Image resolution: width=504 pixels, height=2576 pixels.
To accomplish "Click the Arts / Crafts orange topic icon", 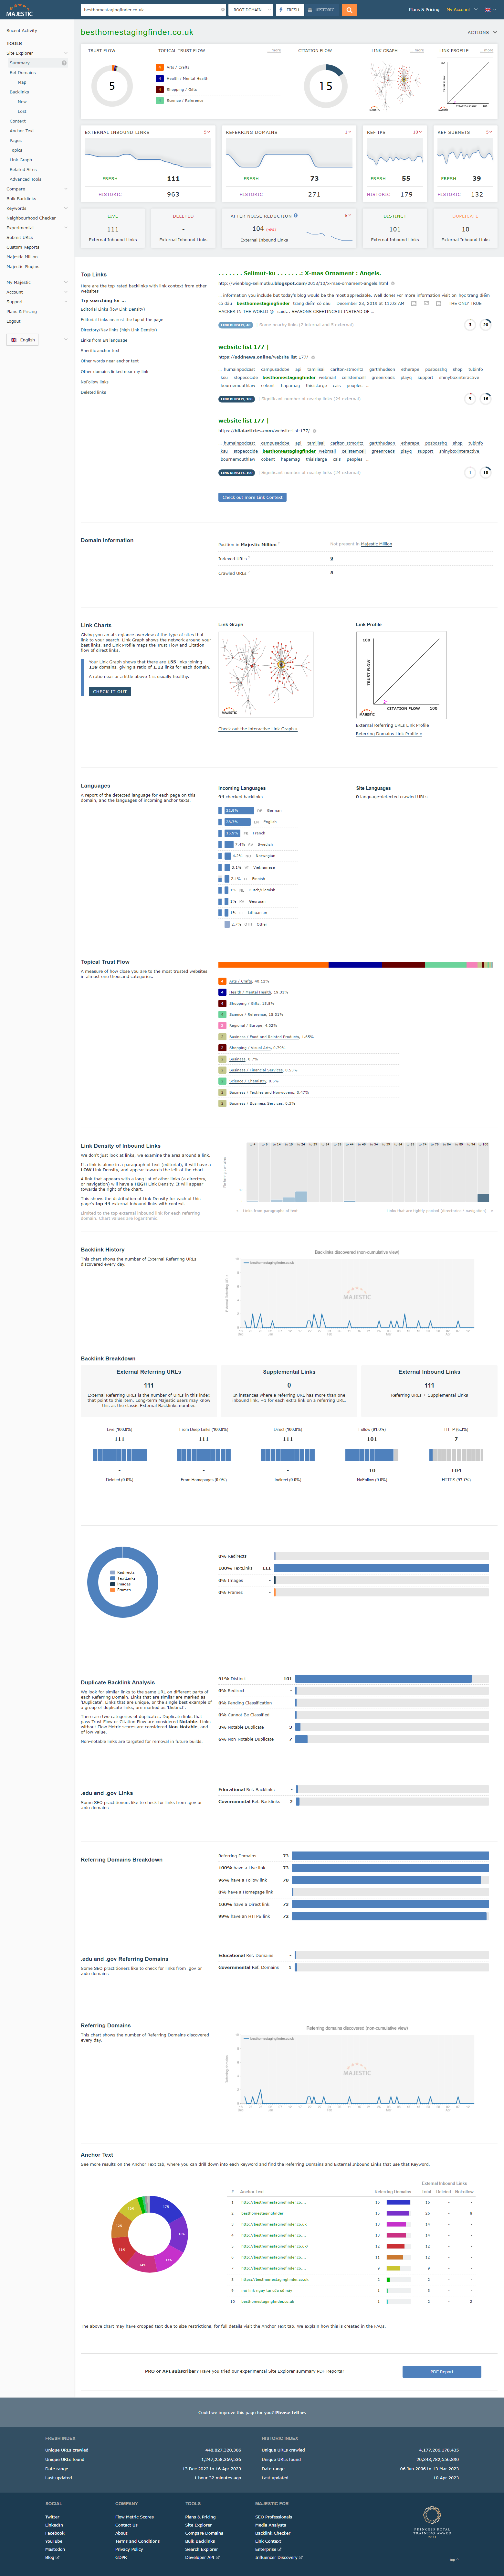I will (x=160, y=67).
